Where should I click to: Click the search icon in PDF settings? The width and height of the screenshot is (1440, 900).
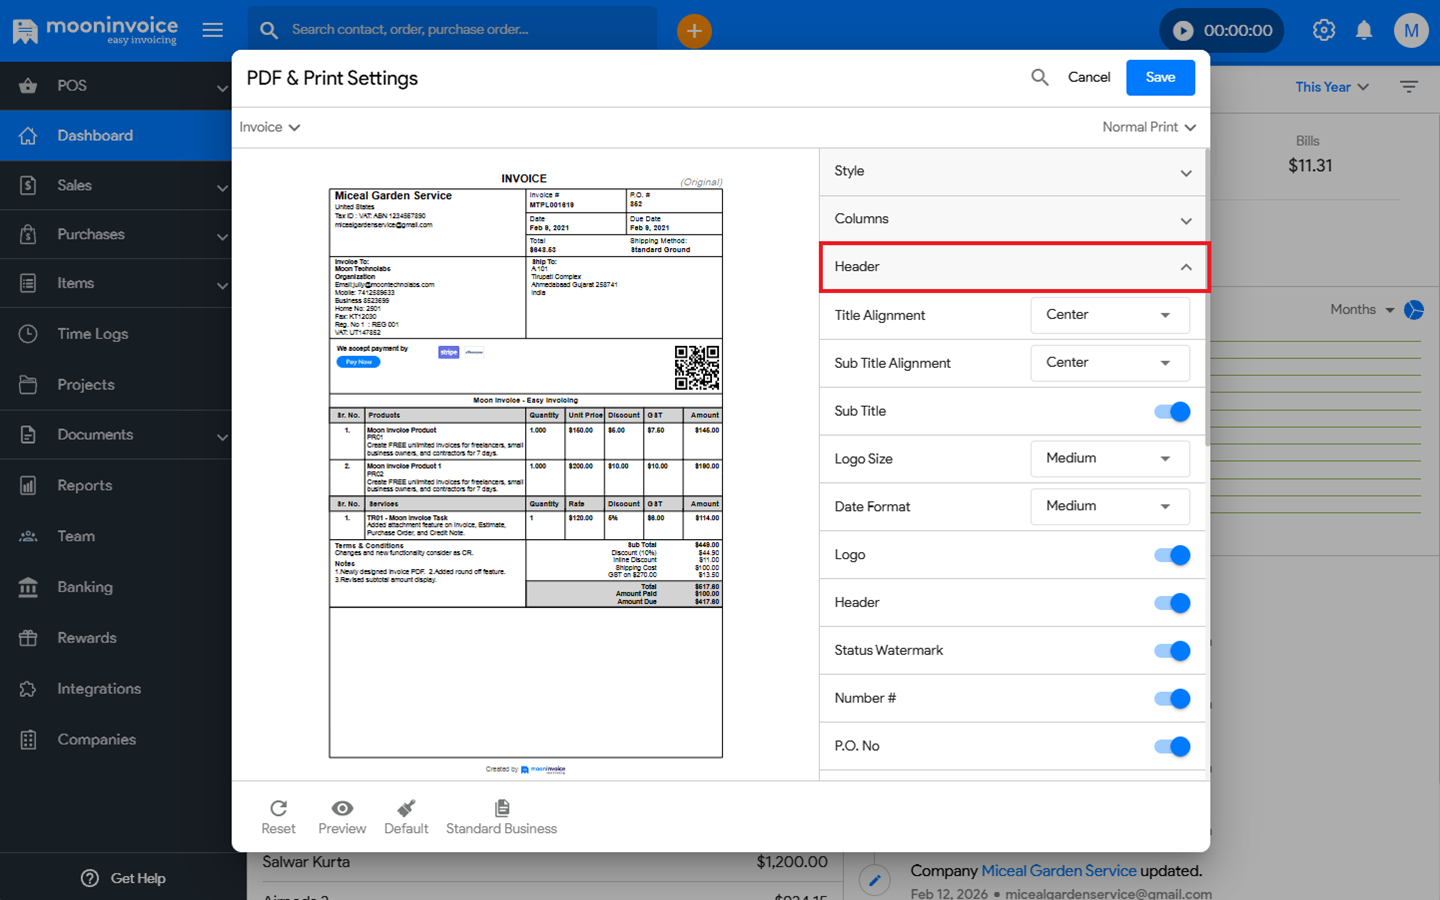[x=1040, y=77]
